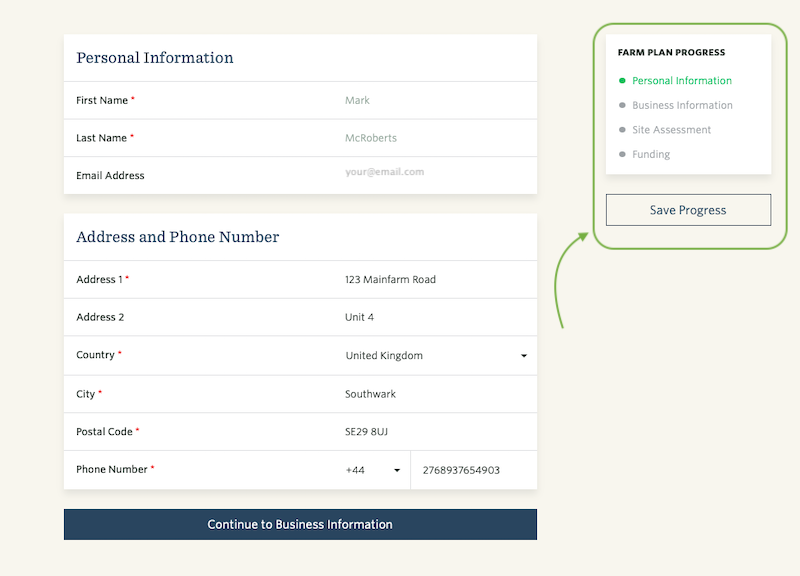800x576 pixels.
Task: Open the Funding progress step
Action: click(651, 154)
